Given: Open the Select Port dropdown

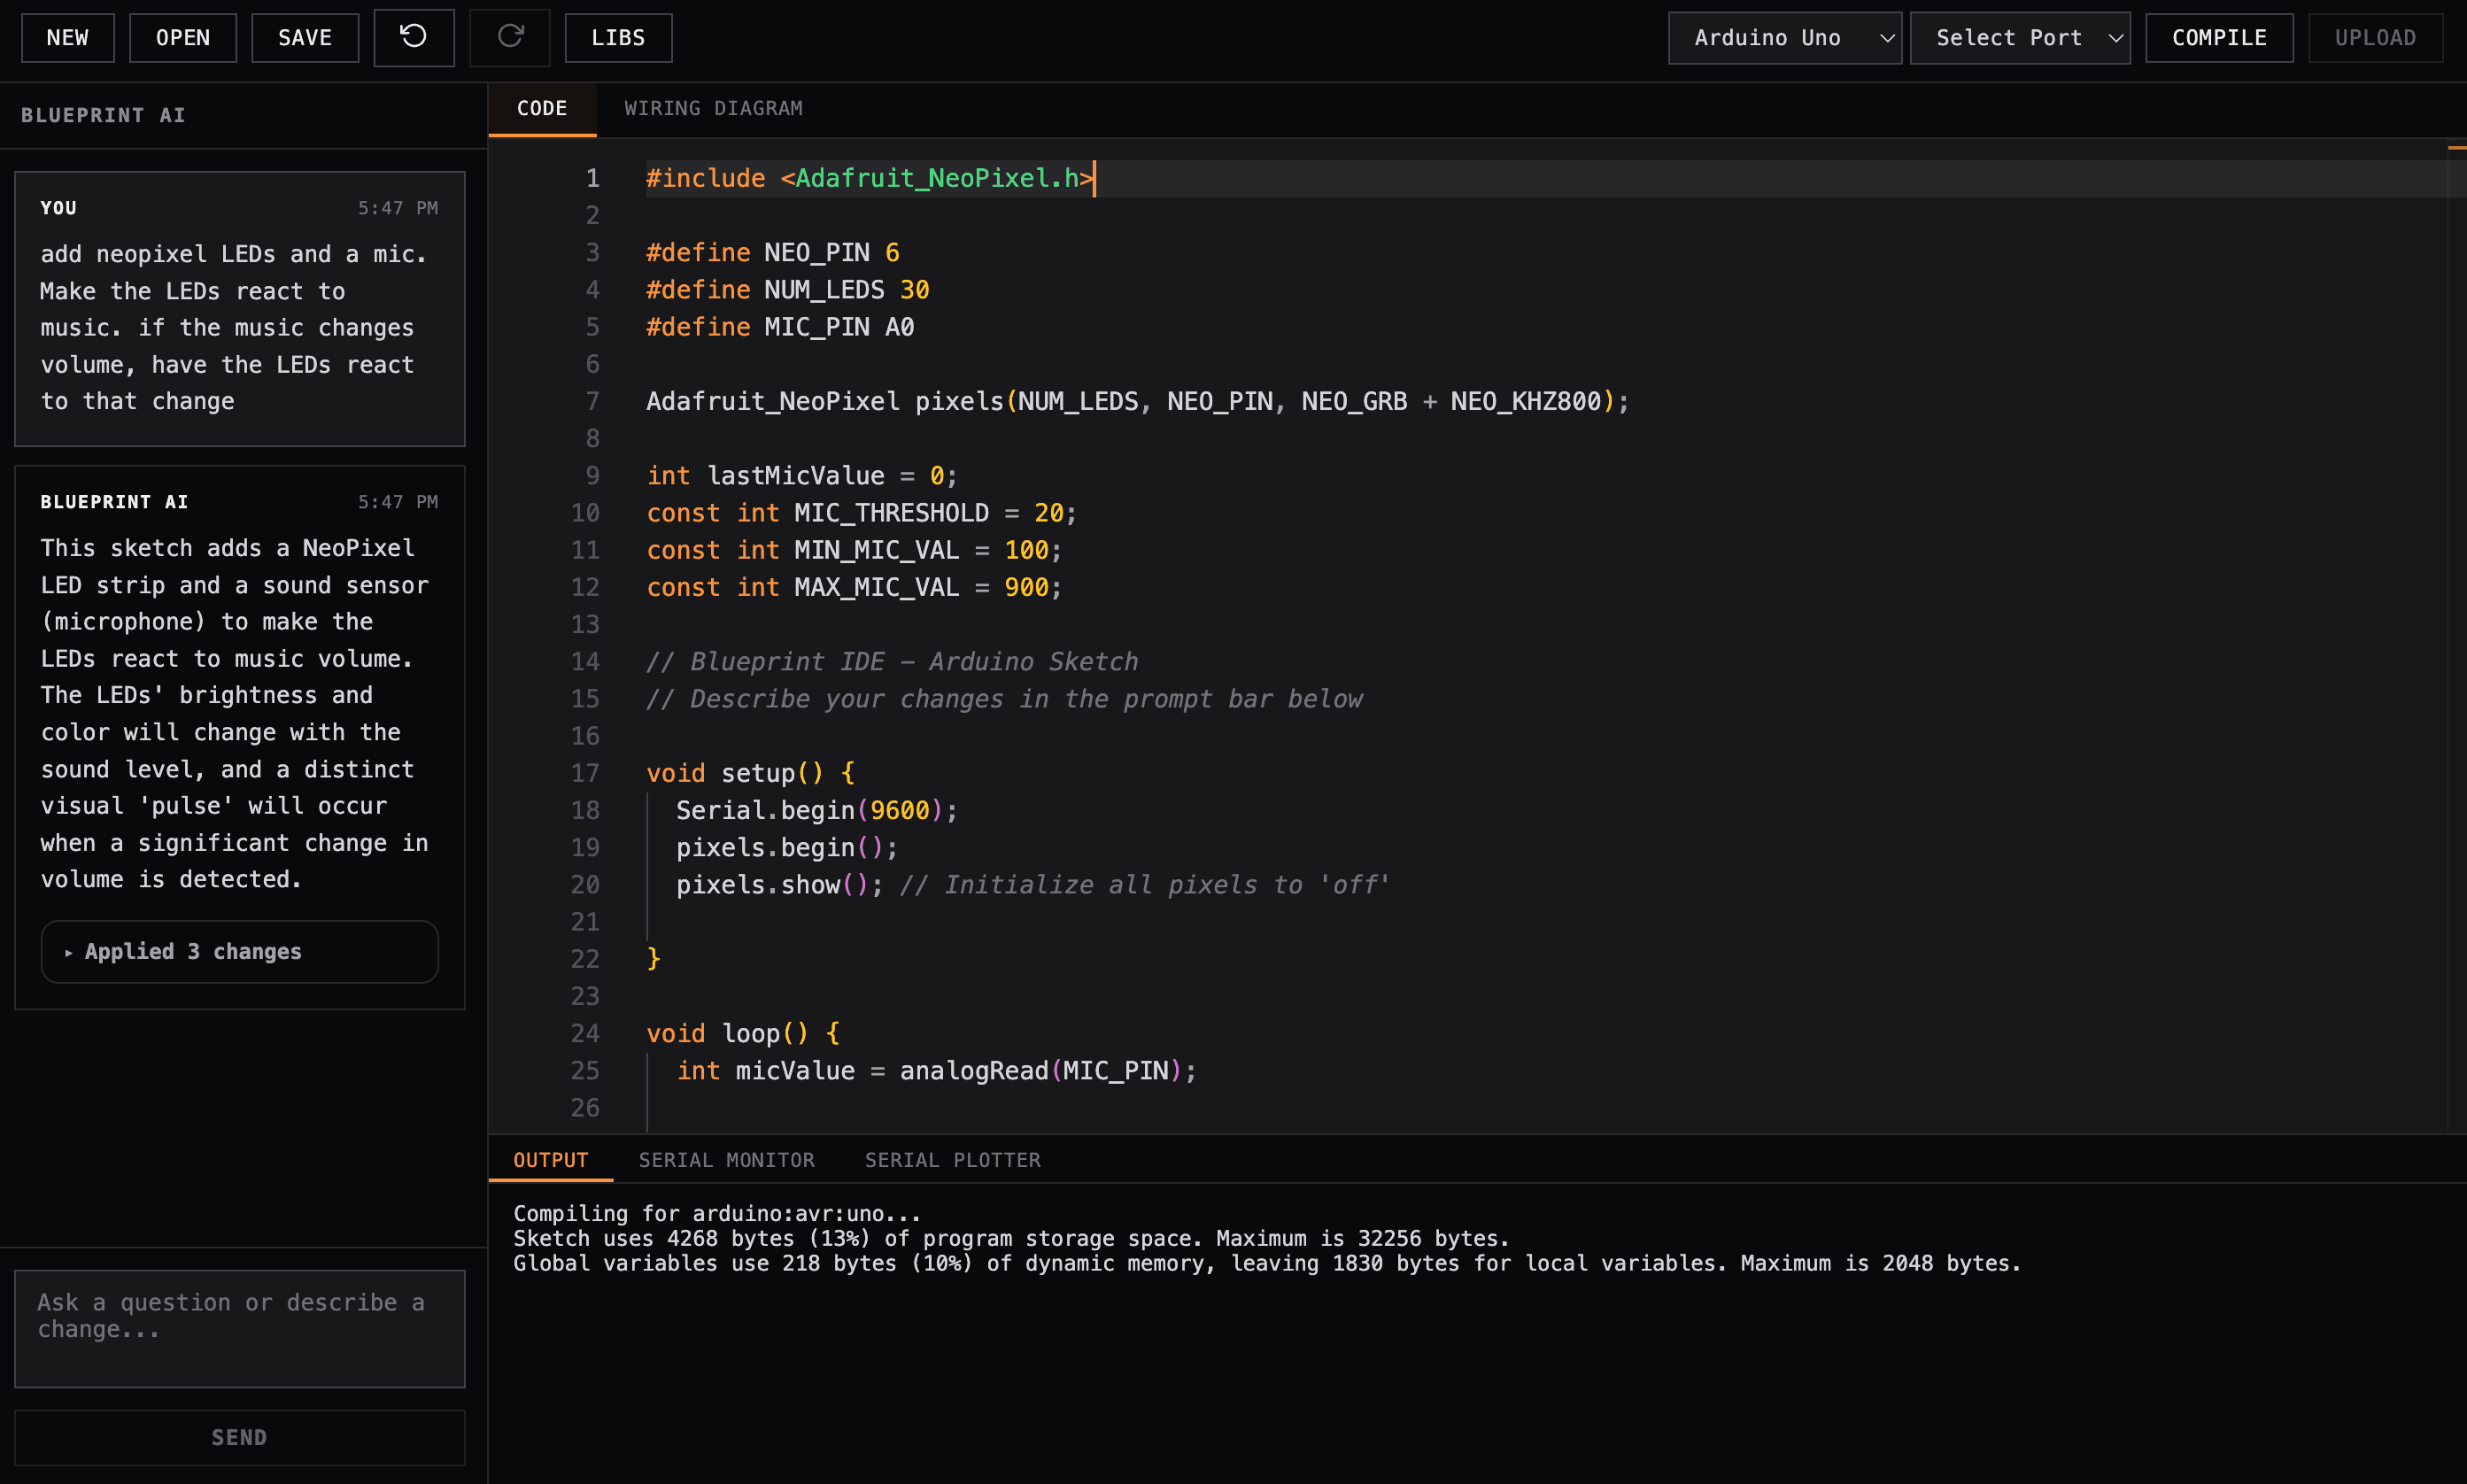Looking at the screenshot, I should click(x=2020, y=38).
